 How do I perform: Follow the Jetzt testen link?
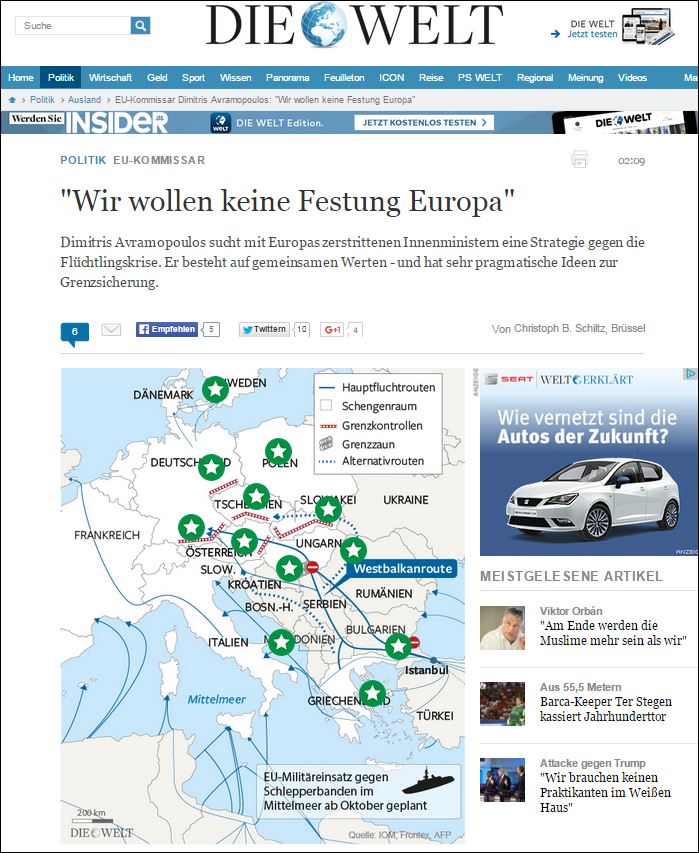[x=592, y=34]
